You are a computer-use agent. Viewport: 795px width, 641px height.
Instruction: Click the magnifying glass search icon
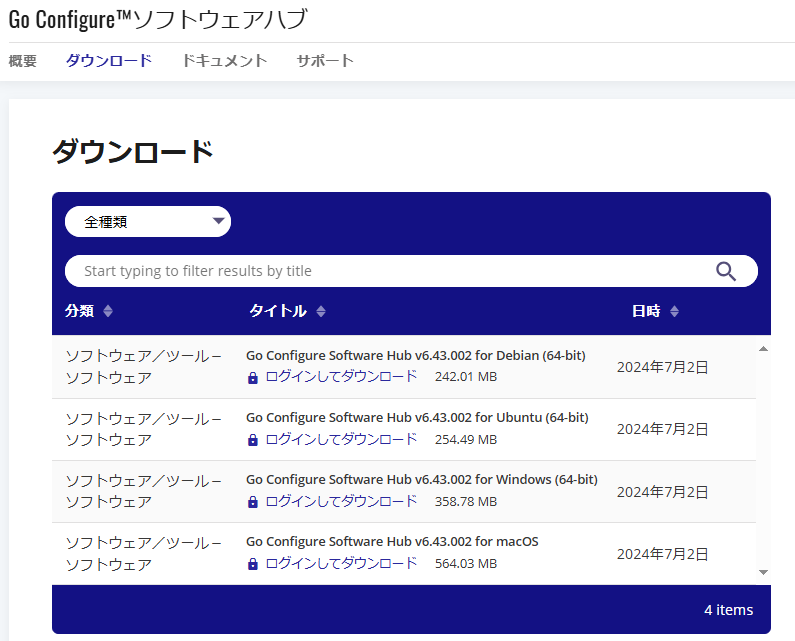726,271
